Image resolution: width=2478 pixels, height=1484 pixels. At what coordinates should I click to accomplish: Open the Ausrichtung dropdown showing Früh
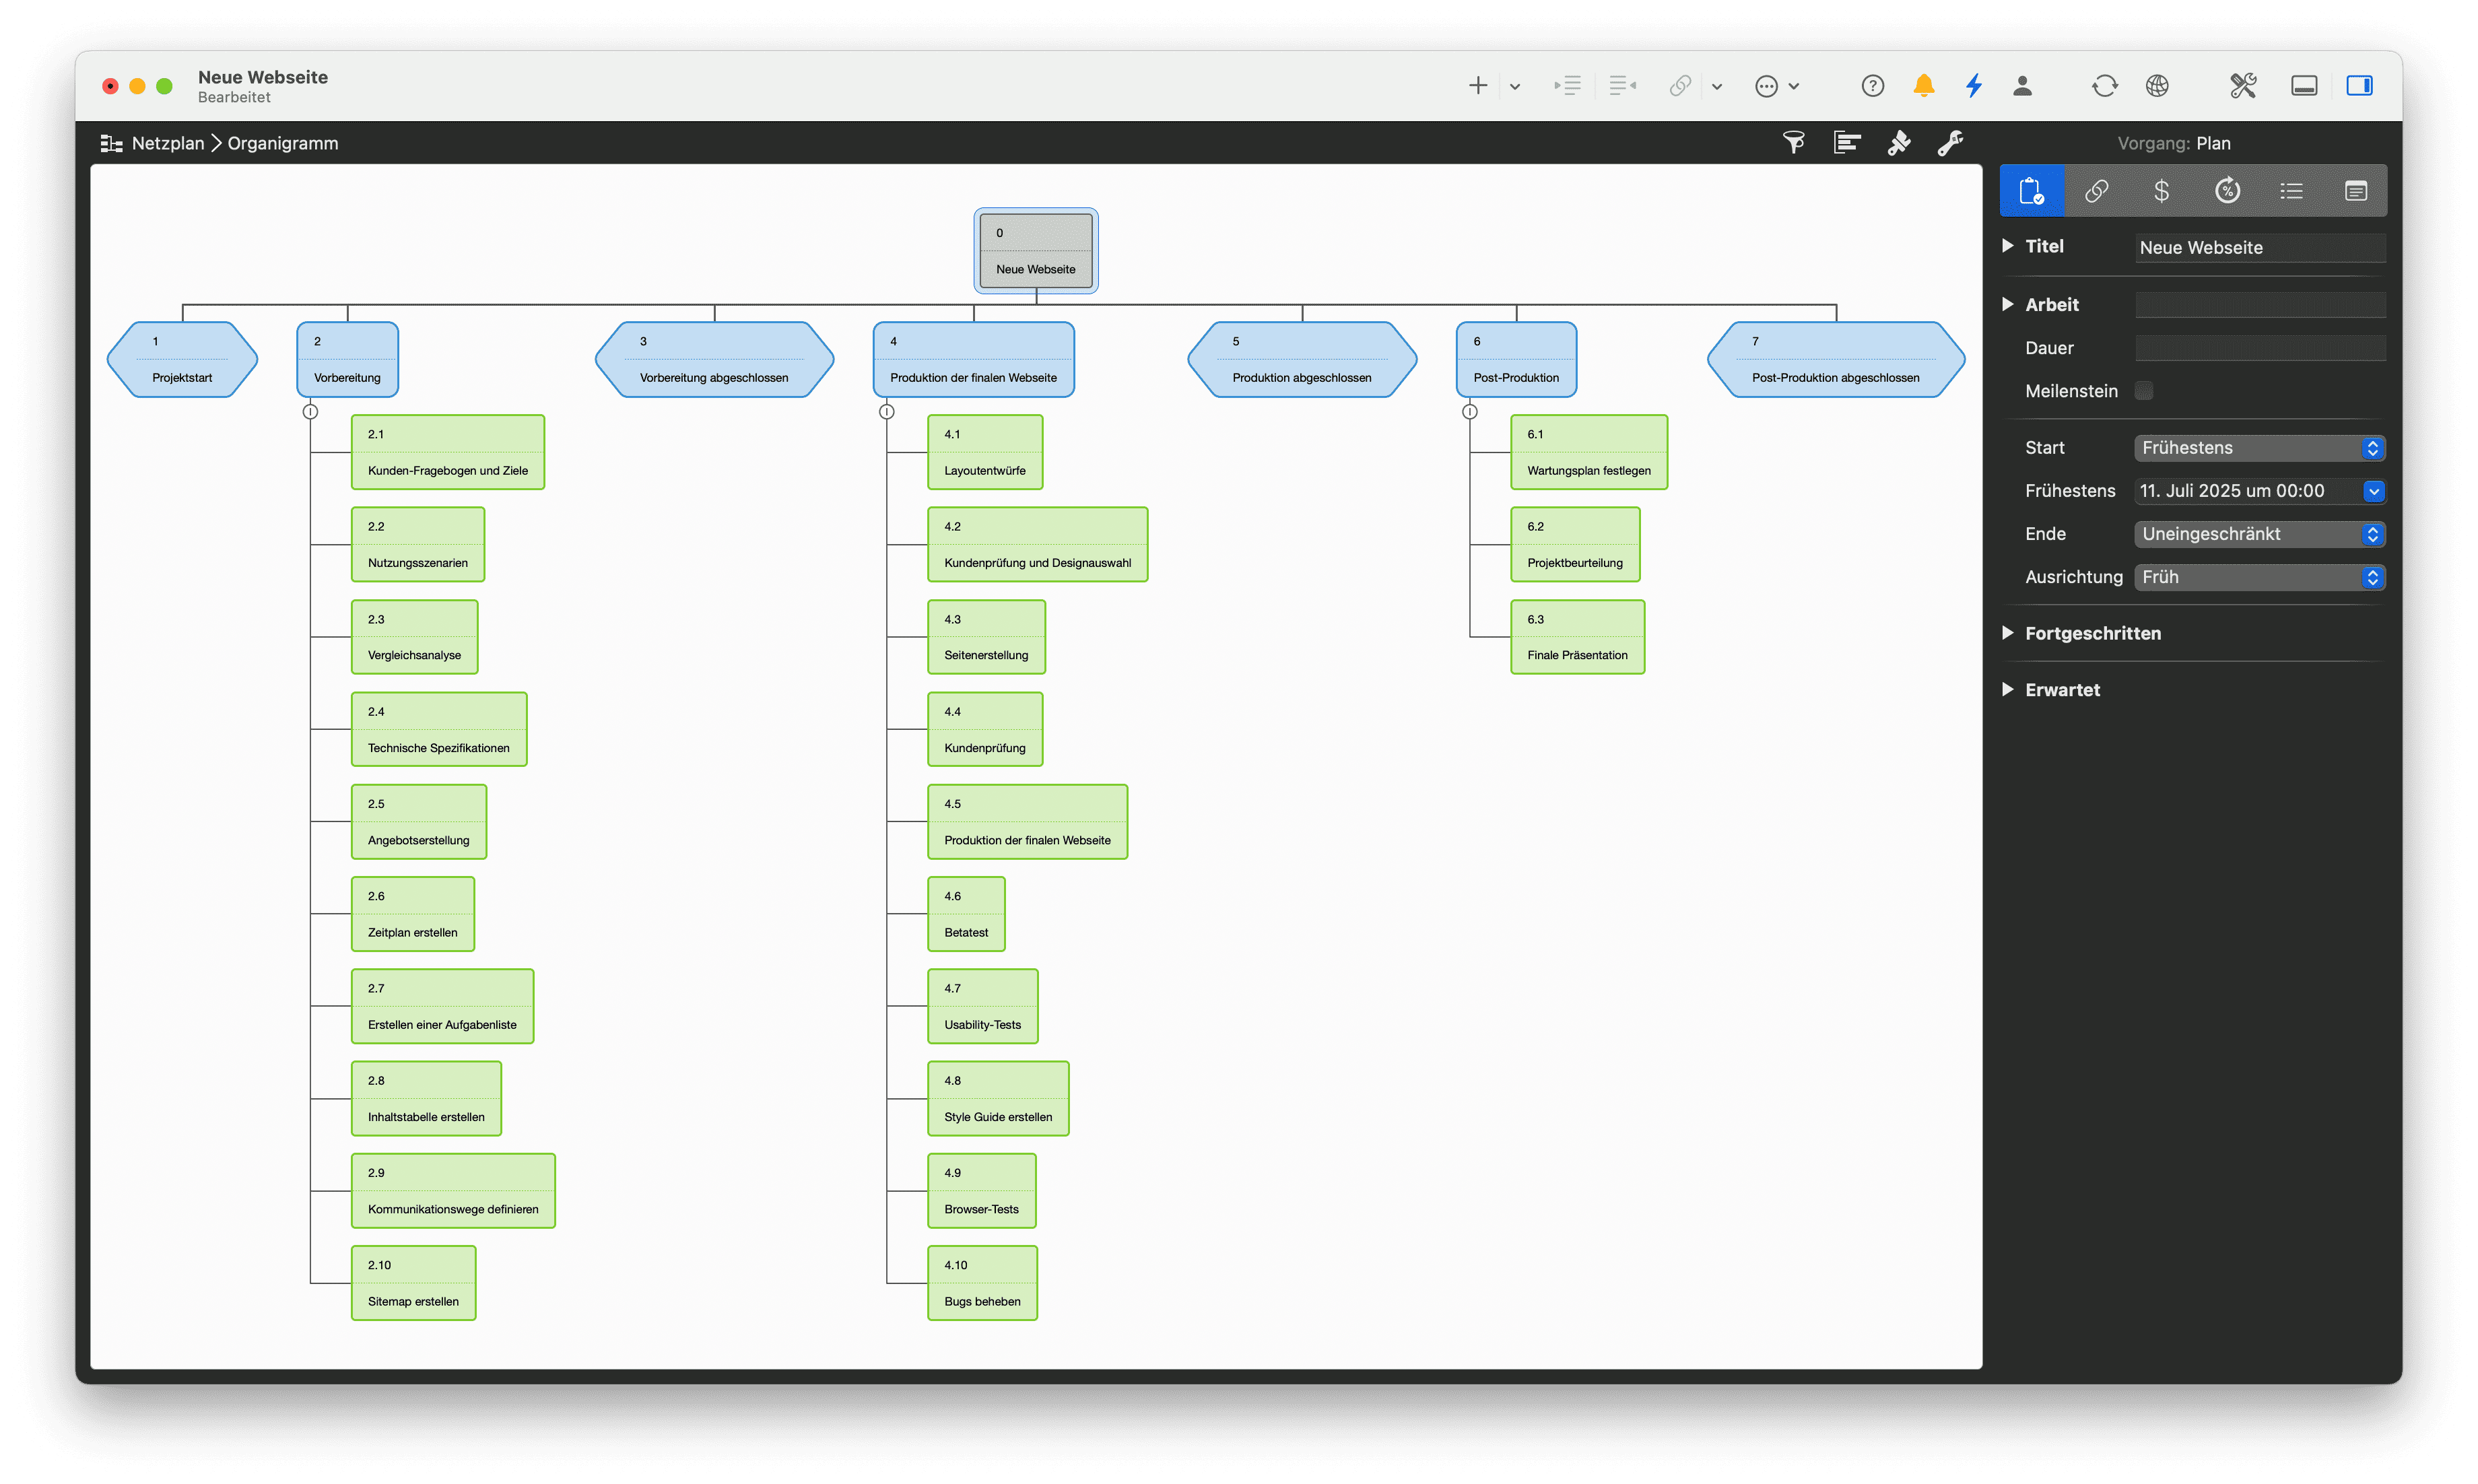click(2259, 577)
